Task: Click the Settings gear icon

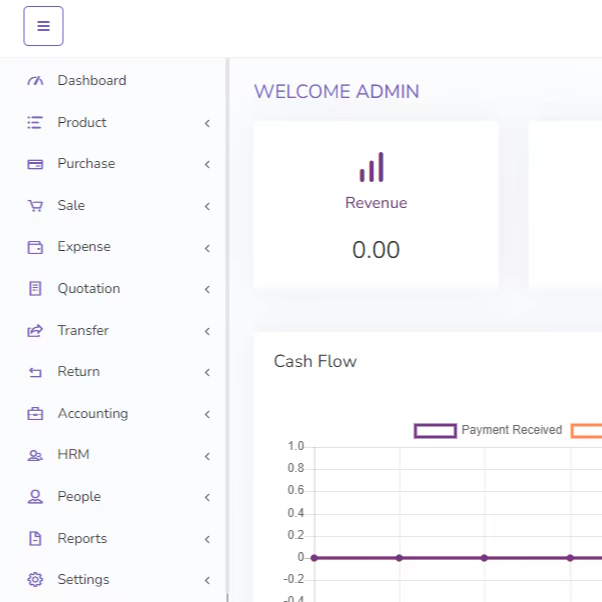Action: click(36, 580)
